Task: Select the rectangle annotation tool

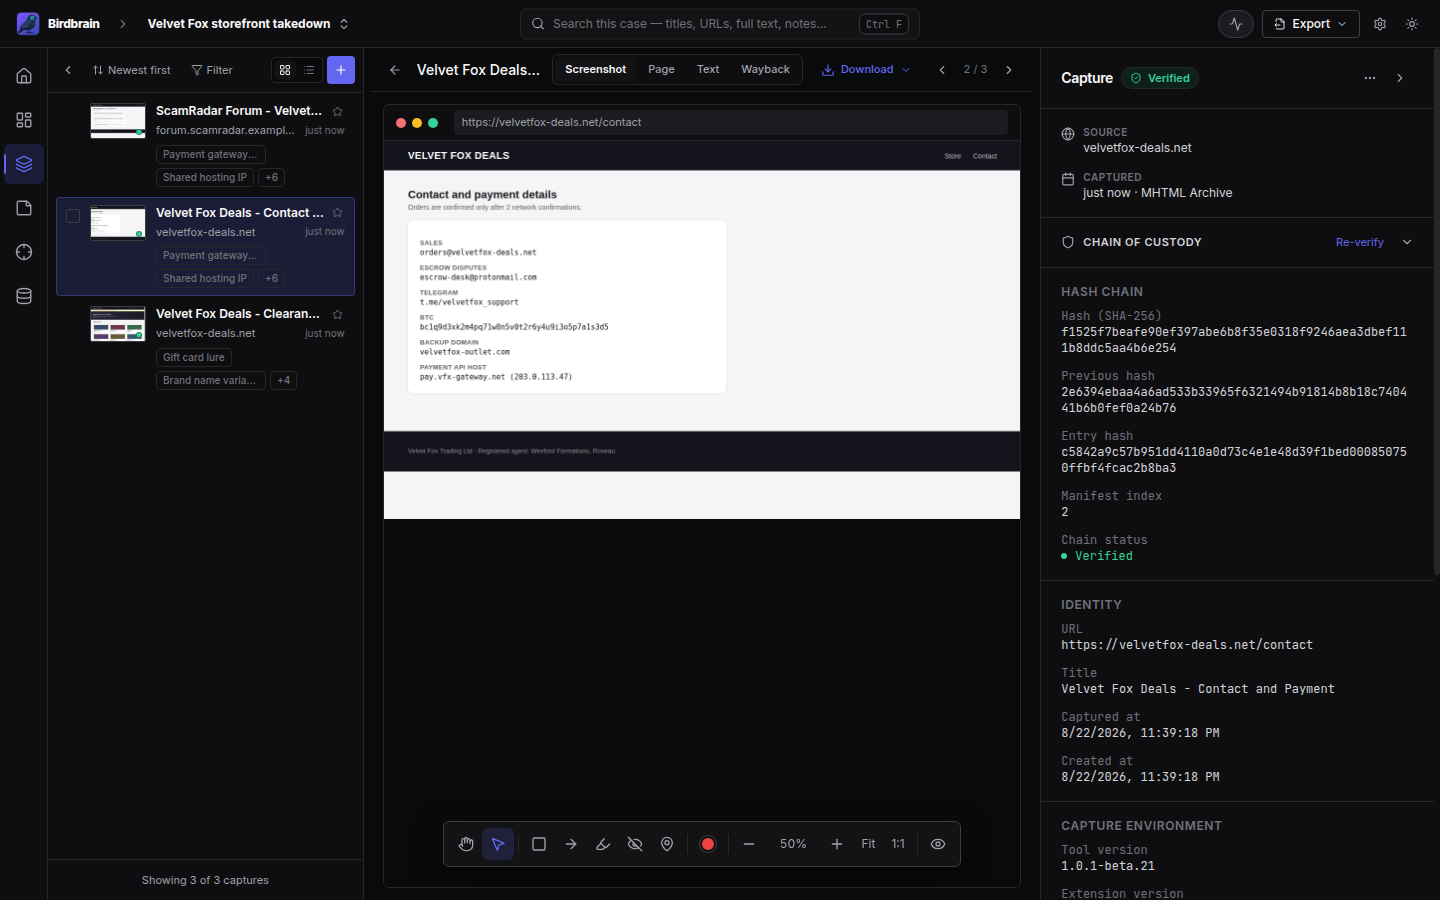Action: 539,844
